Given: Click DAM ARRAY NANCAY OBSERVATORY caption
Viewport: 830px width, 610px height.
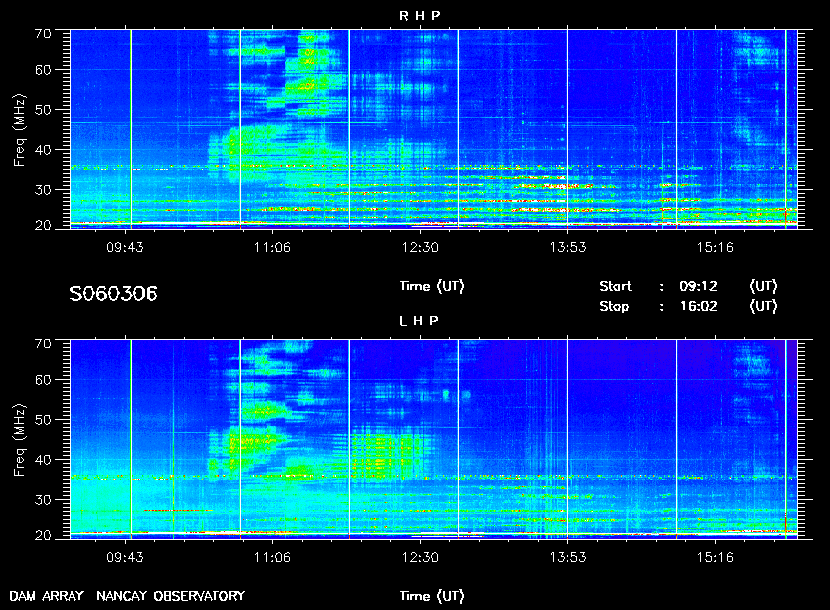Looking at the screenshot, I should click(127, 596).
